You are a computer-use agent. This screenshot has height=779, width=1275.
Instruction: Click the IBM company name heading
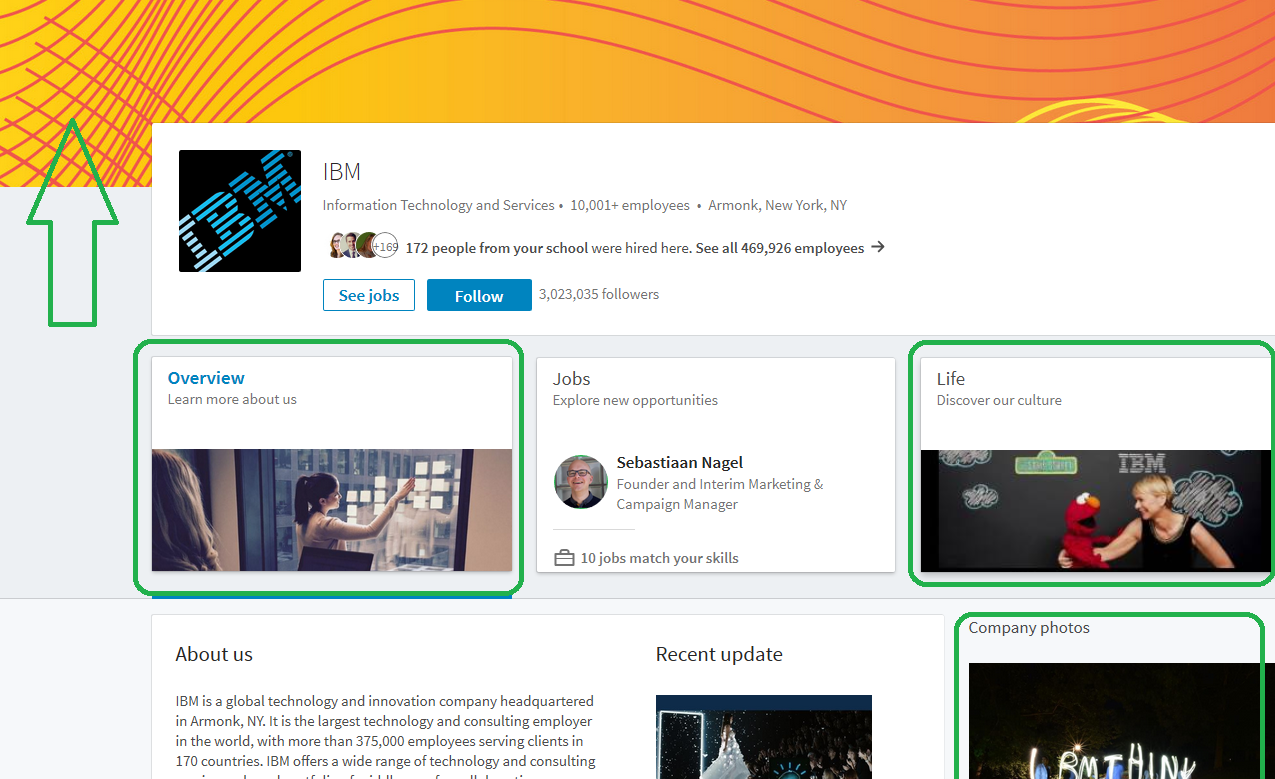point(342,172)
